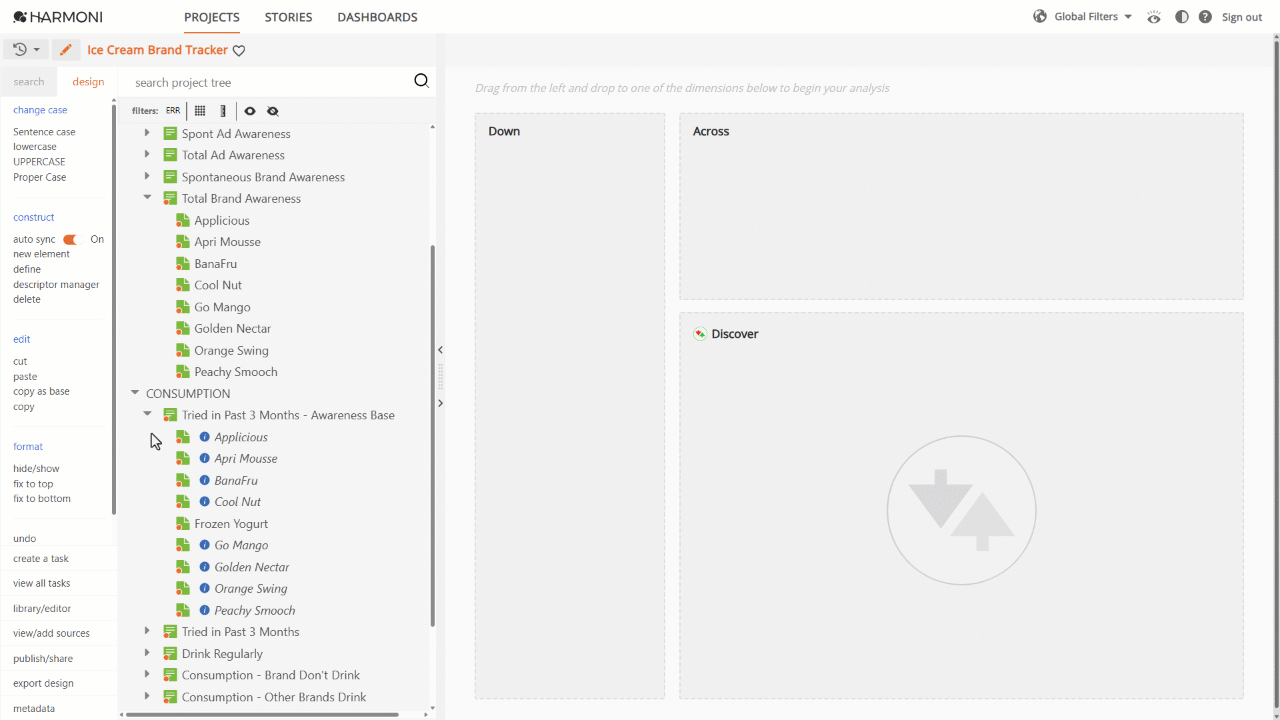Click the eye with lashes icon

(1155, 17)
